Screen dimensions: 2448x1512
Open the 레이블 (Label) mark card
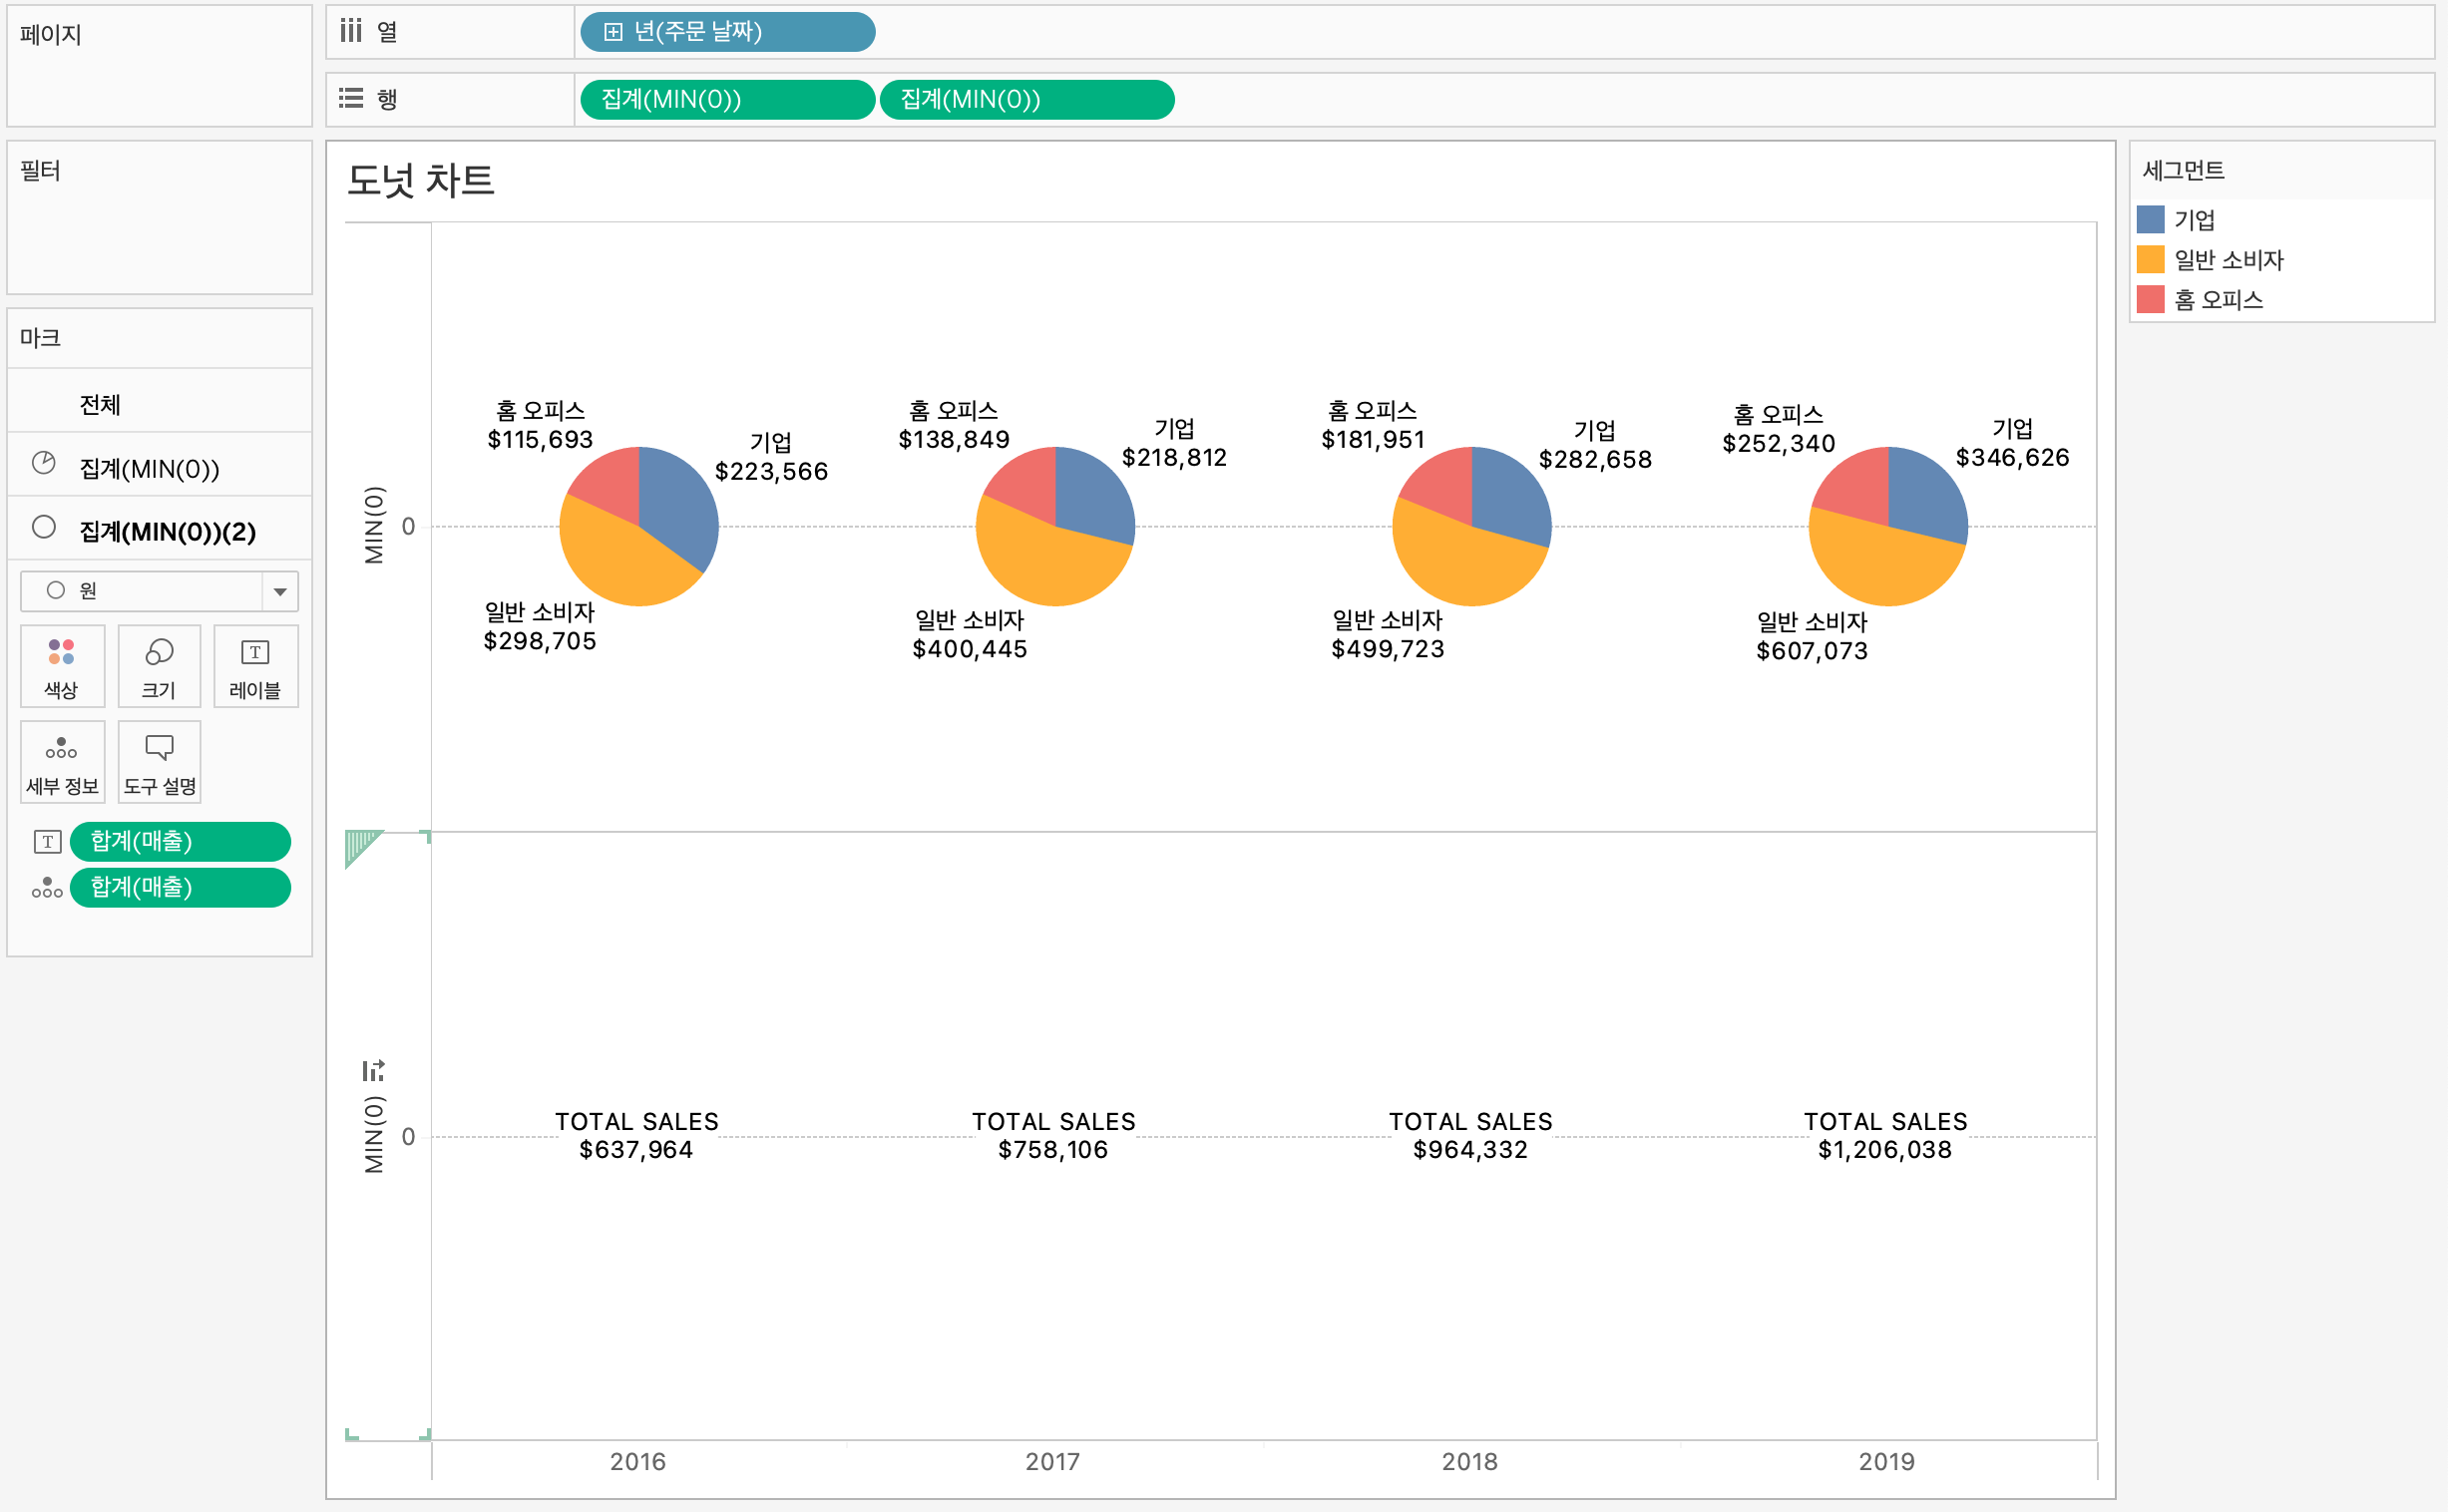click(255, 666)
